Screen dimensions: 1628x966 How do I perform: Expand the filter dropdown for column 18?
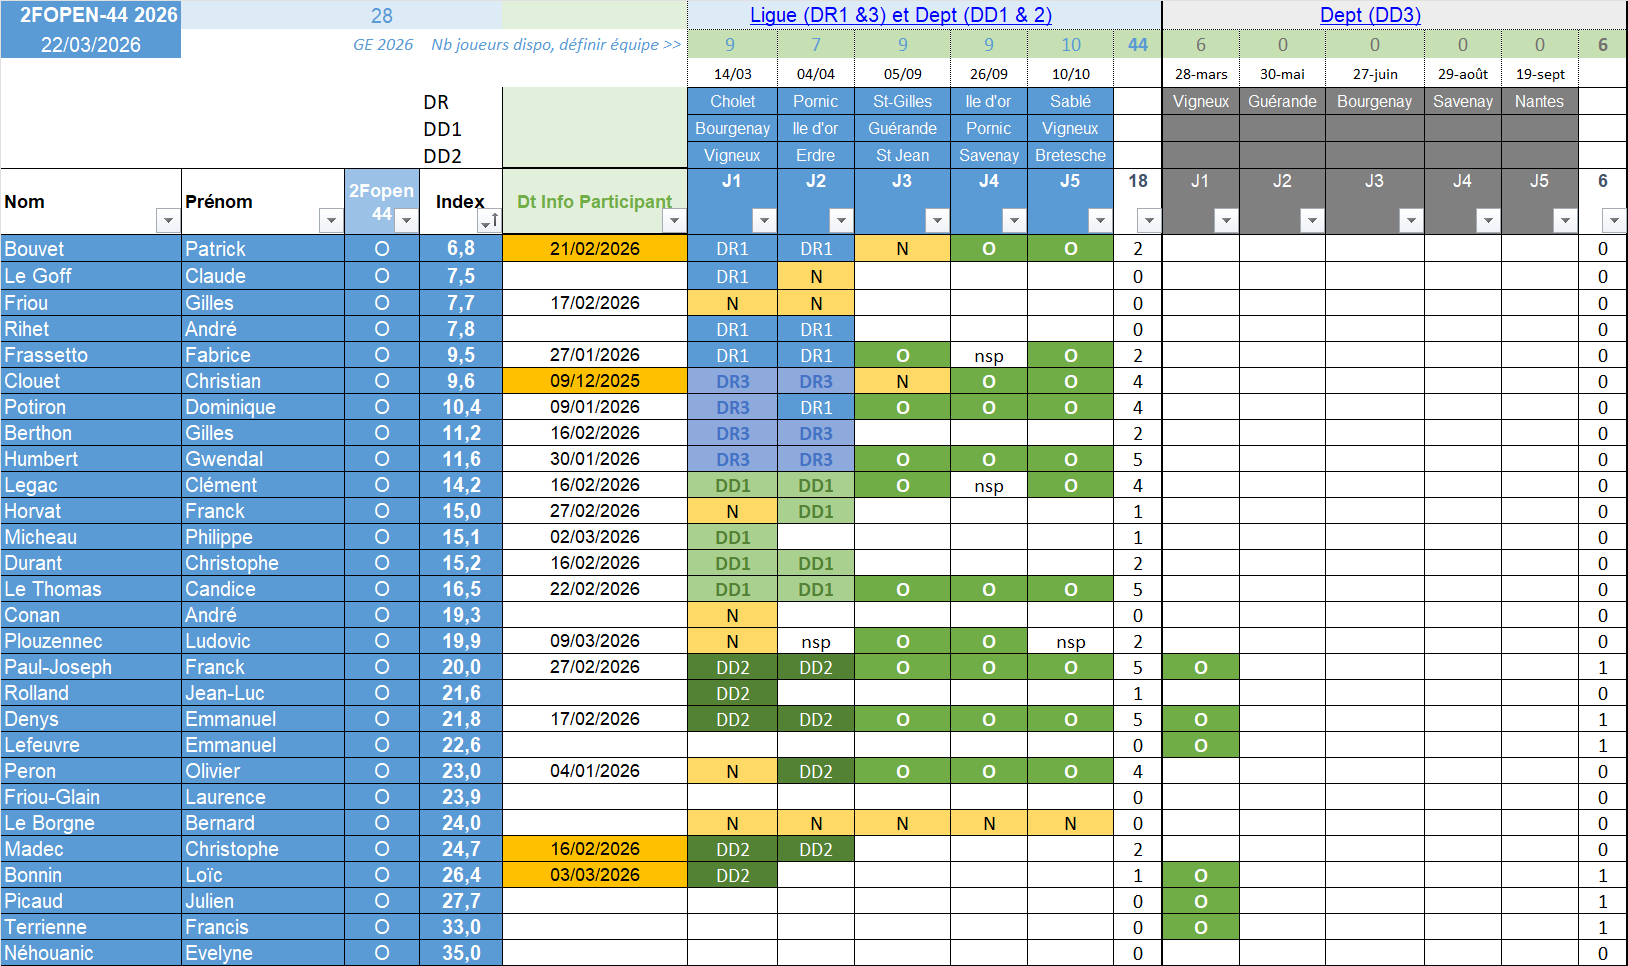pyautogui.click(x=1149, y=221)
